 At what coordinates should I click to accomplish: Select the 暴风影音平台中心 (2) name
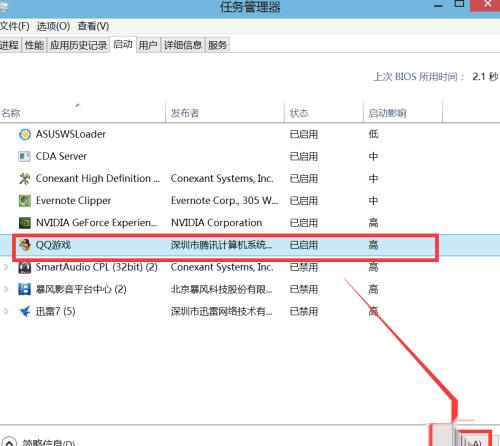coord(81,289)
